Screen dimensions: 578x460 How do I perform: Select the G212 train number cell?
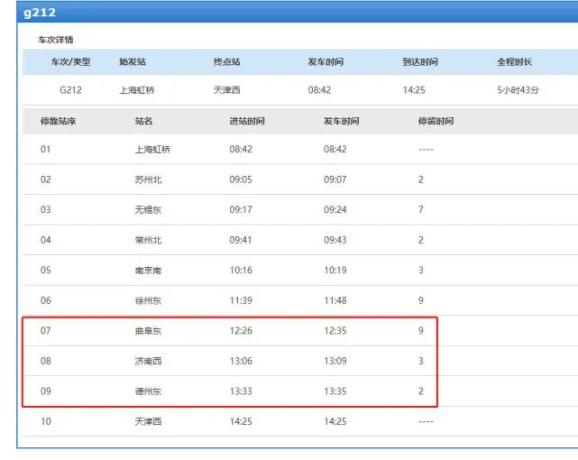(70, 90)
